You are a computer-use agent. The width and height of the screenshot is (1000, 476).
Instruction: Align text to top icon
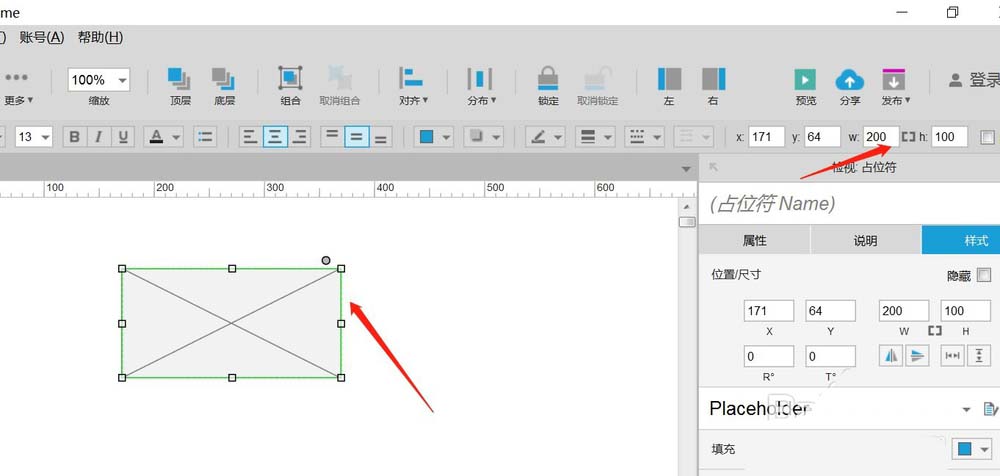[332, 137]
